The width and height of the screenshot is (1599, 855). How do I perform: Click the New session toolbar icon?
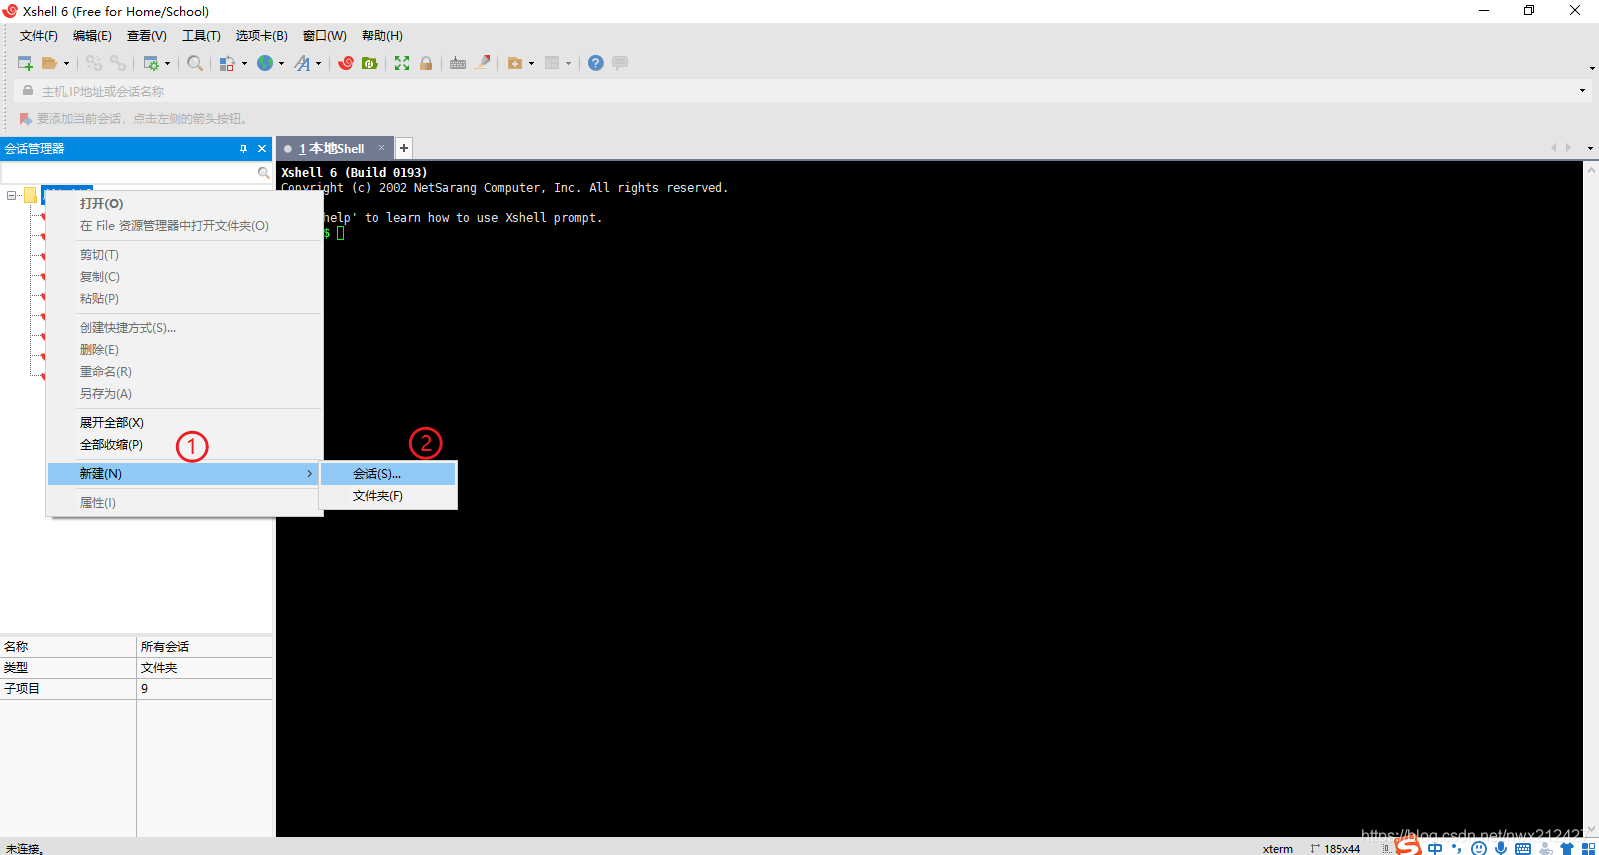tap(26, 63)
